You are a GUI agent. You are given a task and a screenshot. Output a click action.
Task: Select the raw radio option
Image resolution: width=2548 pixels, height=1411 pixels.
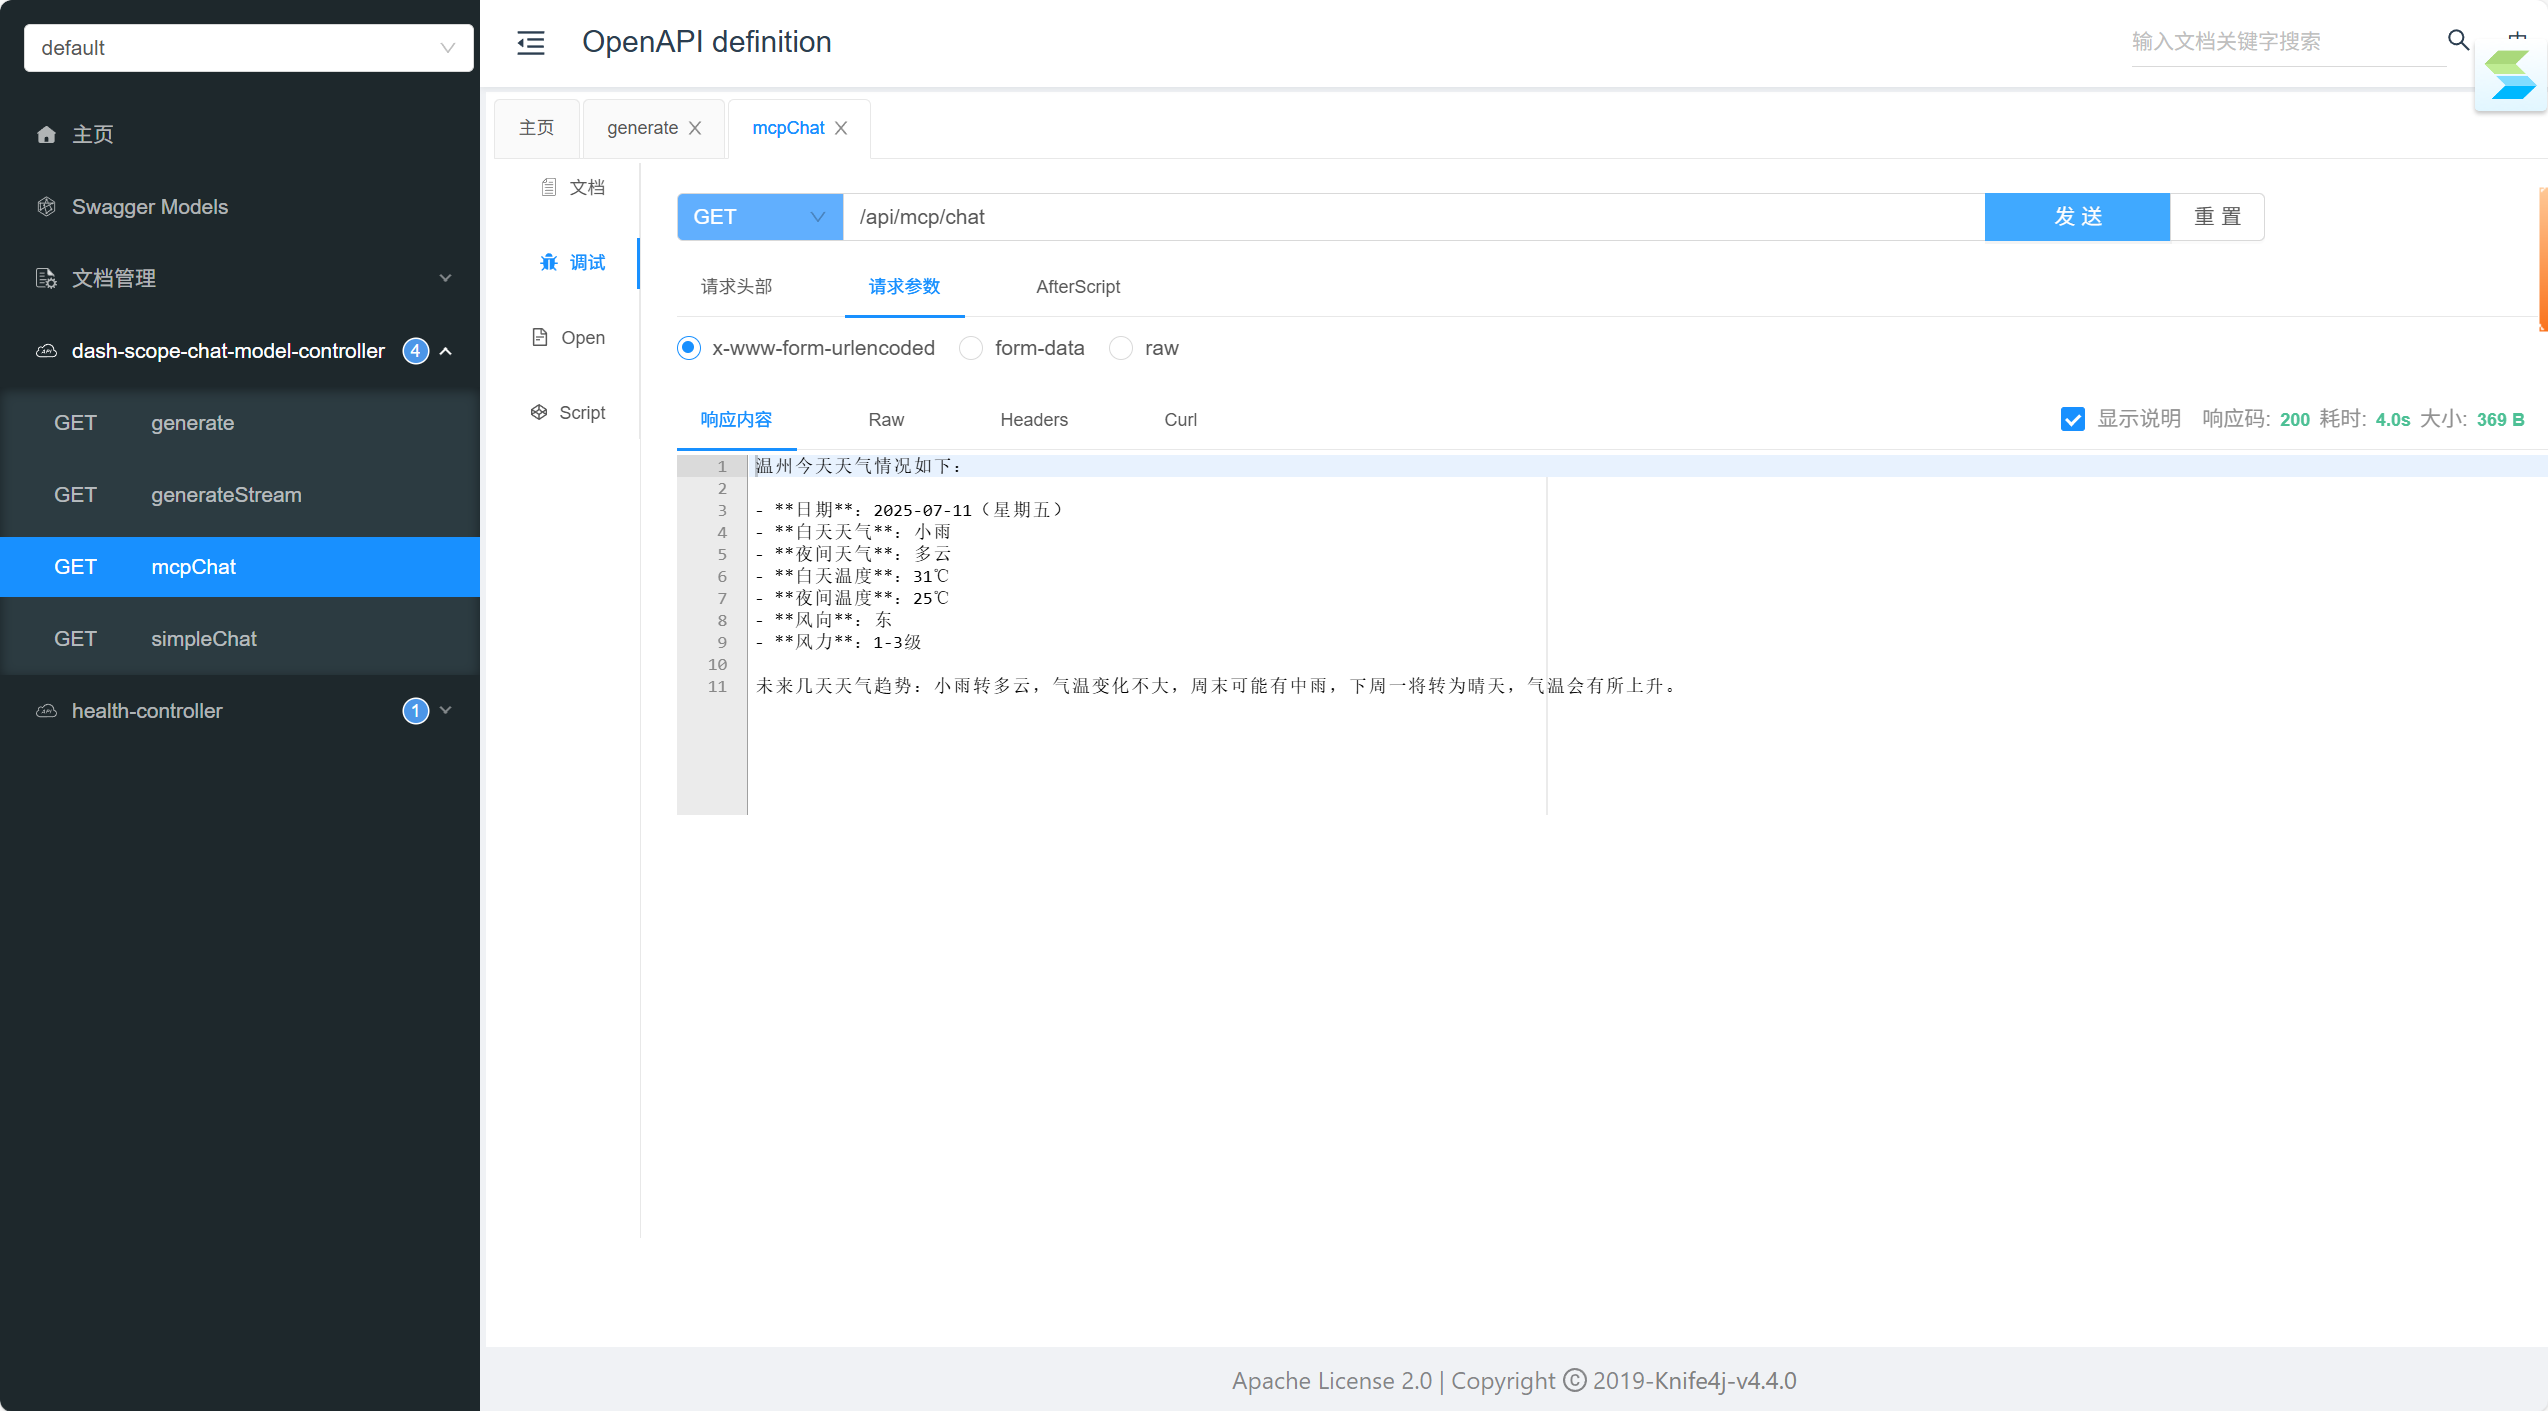pos(1121,348)
